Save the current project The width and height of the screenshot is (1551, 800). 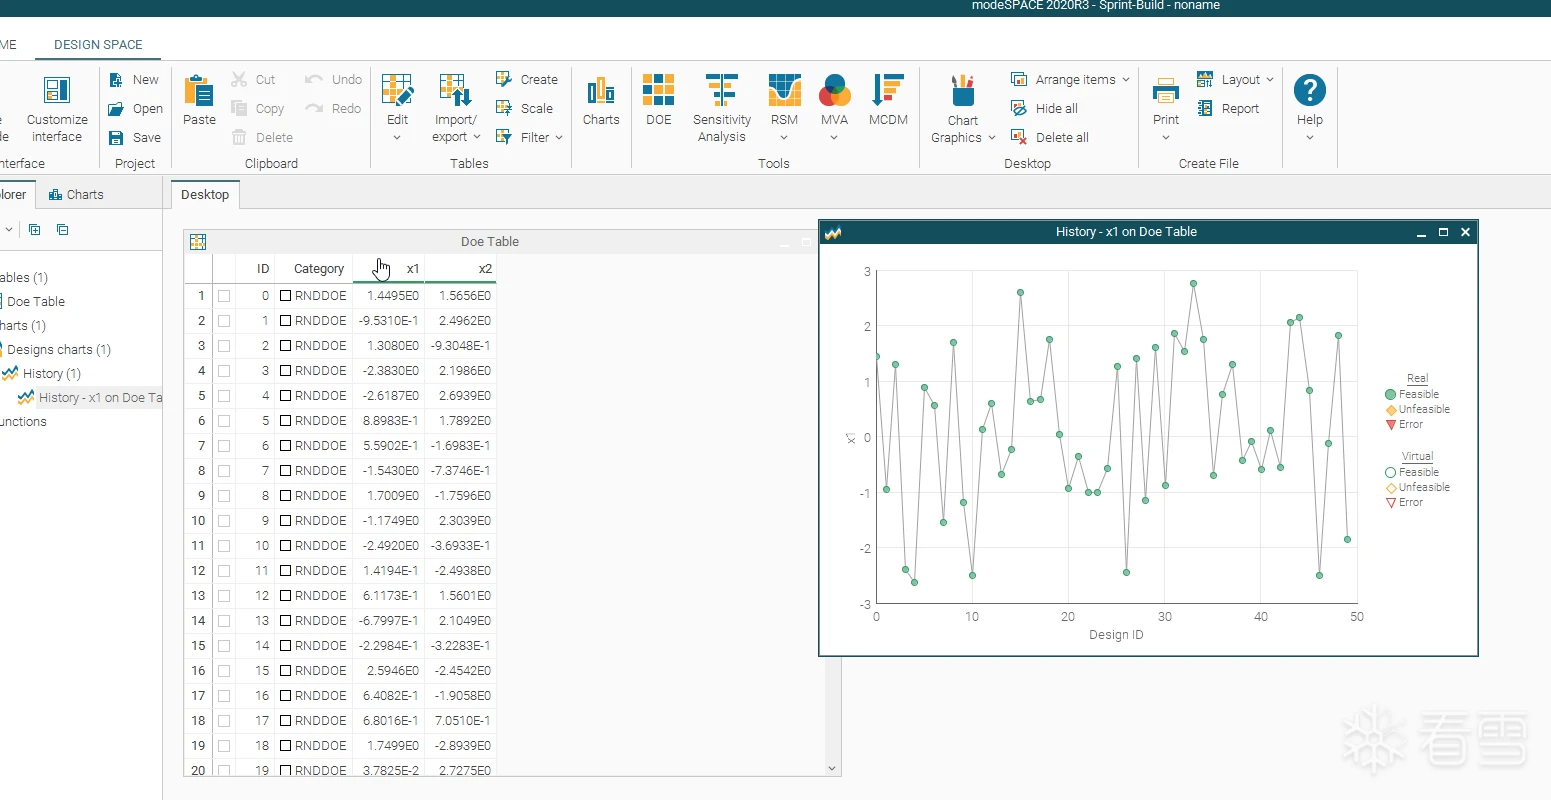tap(134, 138)
